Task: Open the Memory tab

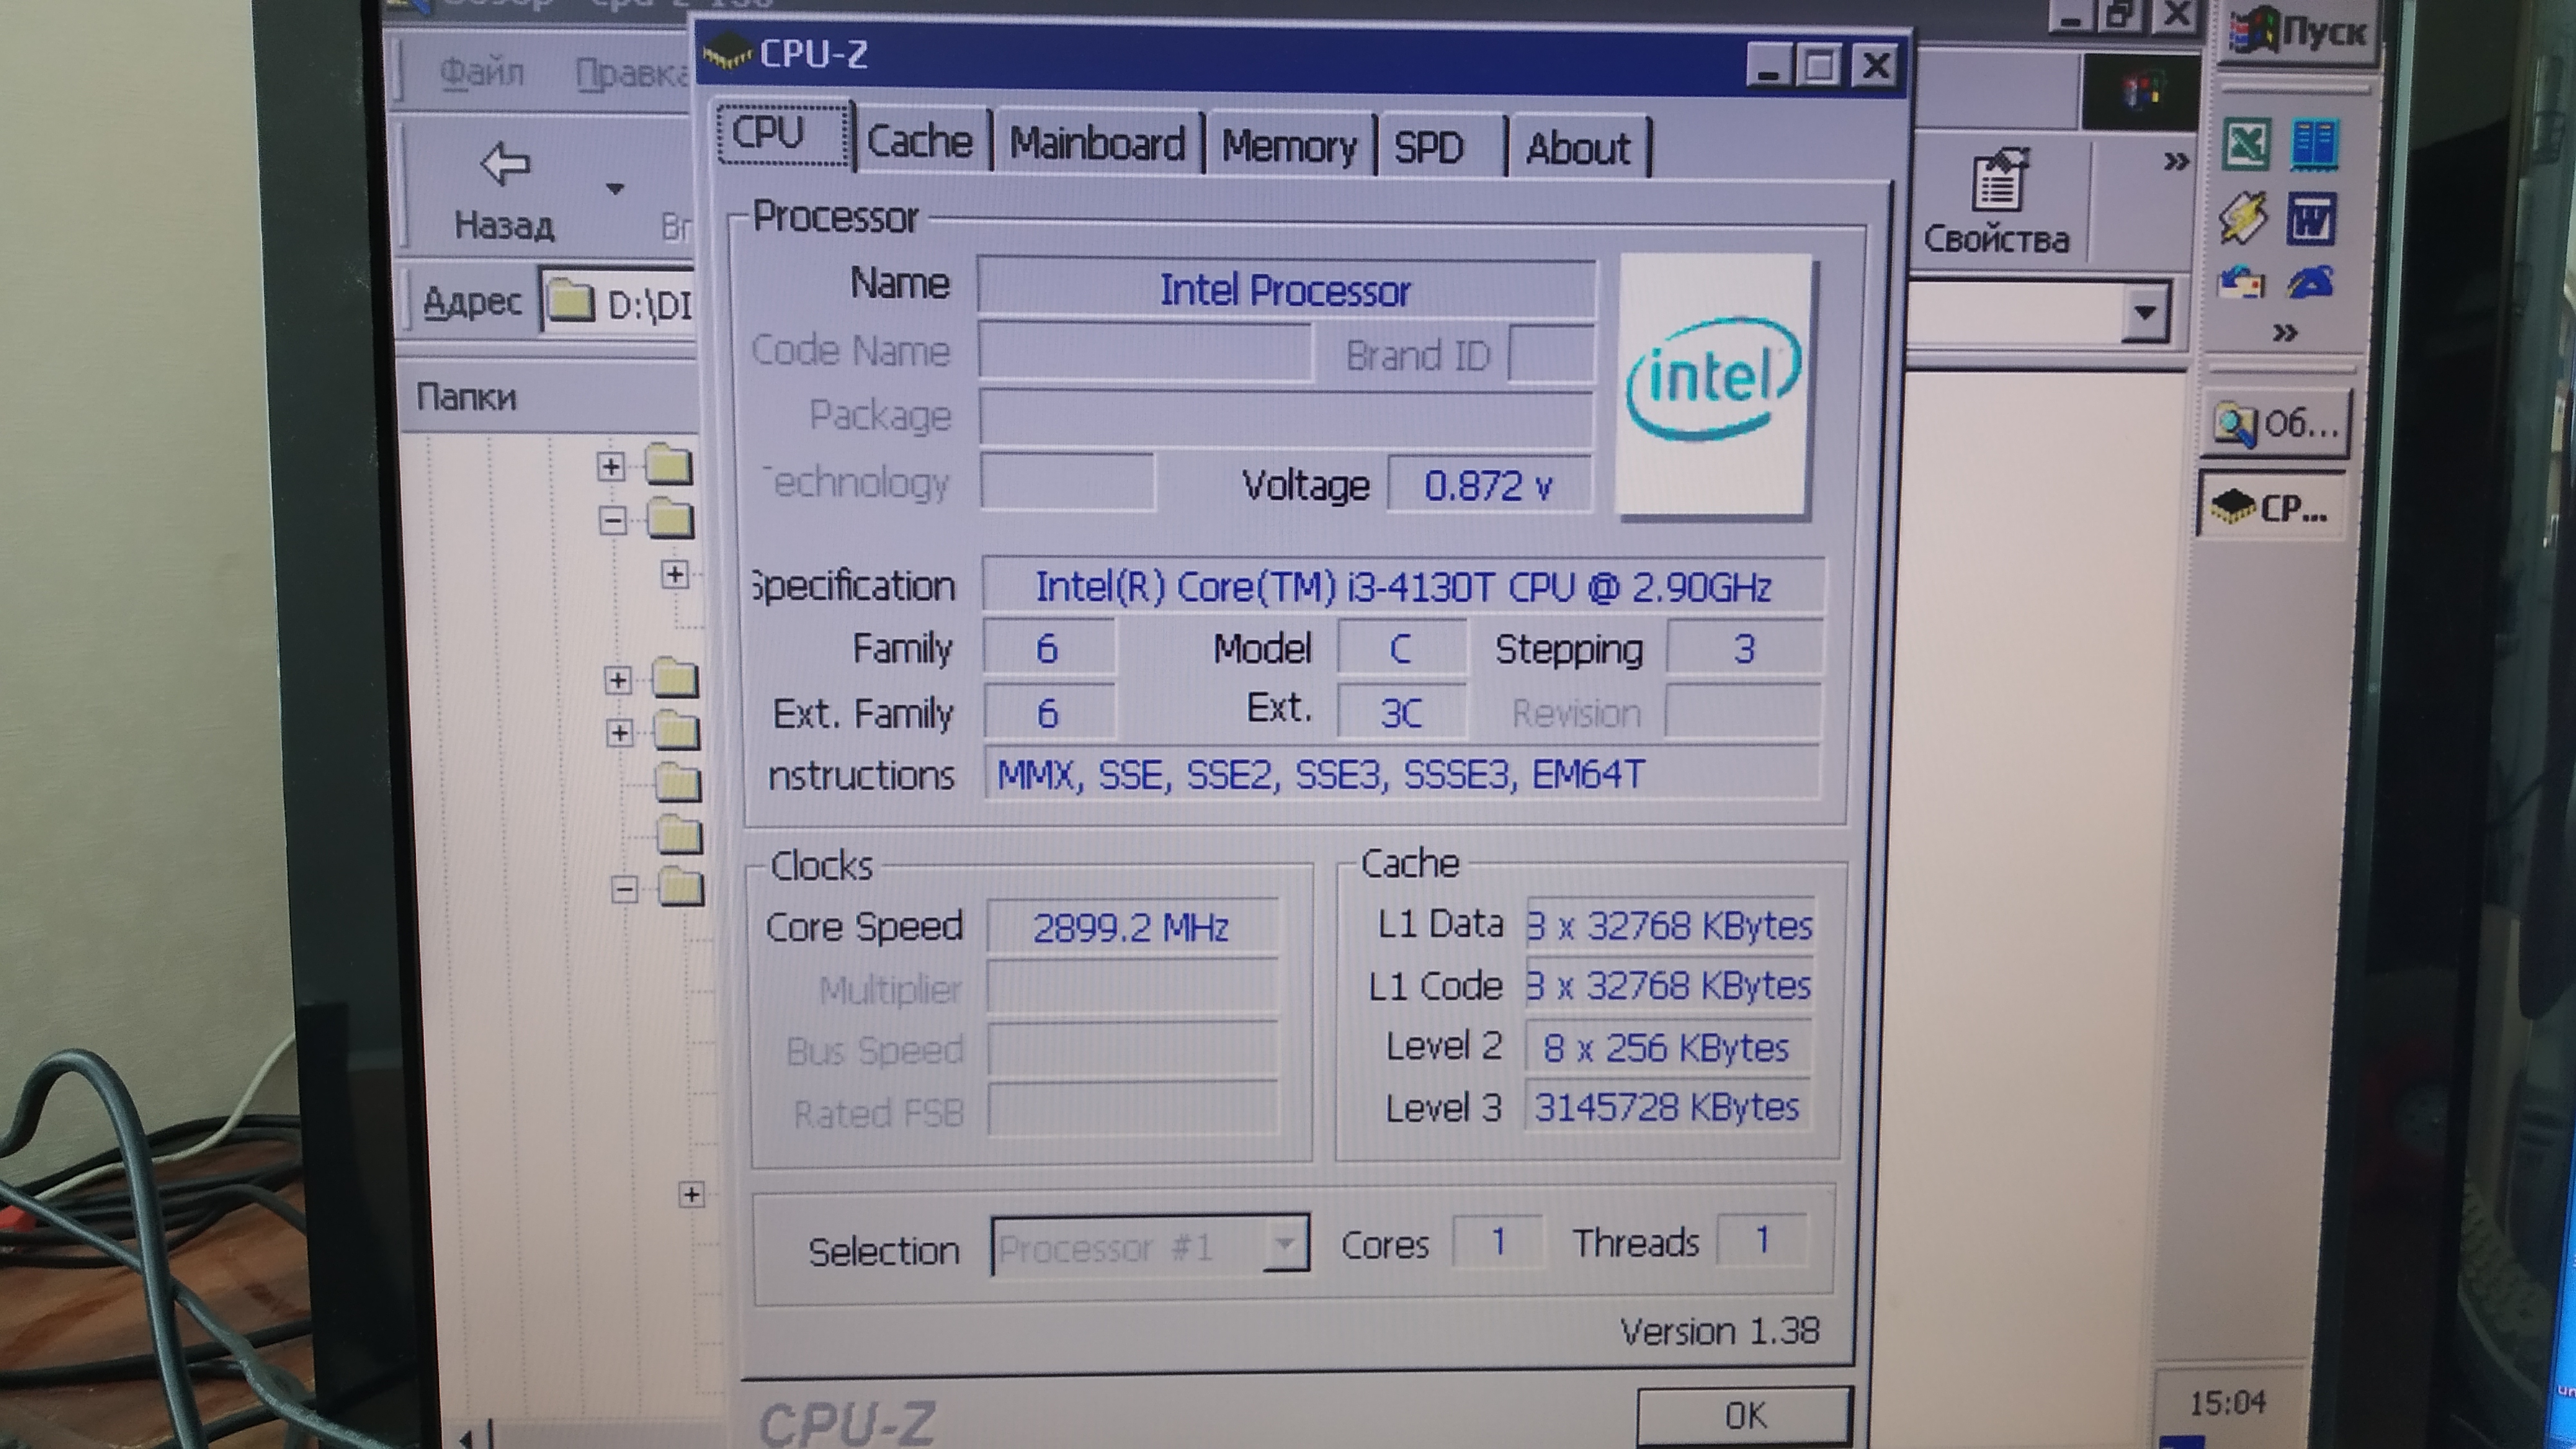Action: pyautogui.click(x=1289, y=146)
